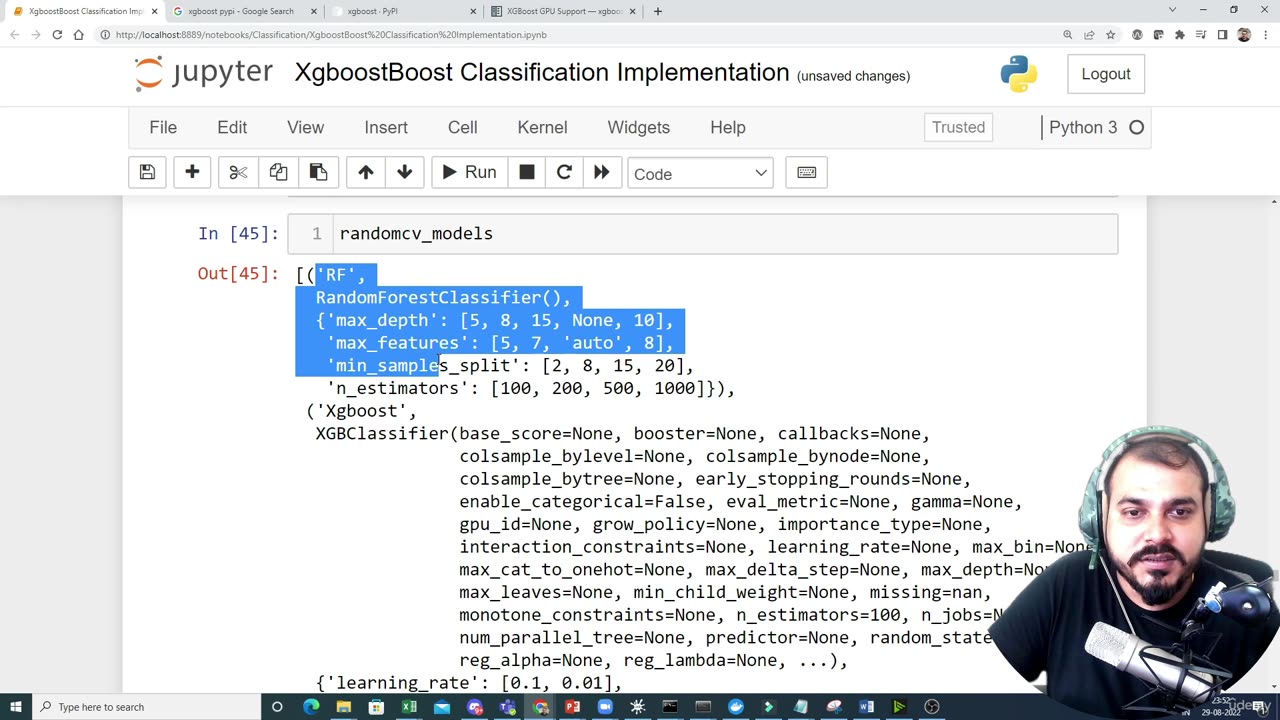Open the Cell menu
This screenshot has width=1280, height=720.
[462, 127]
